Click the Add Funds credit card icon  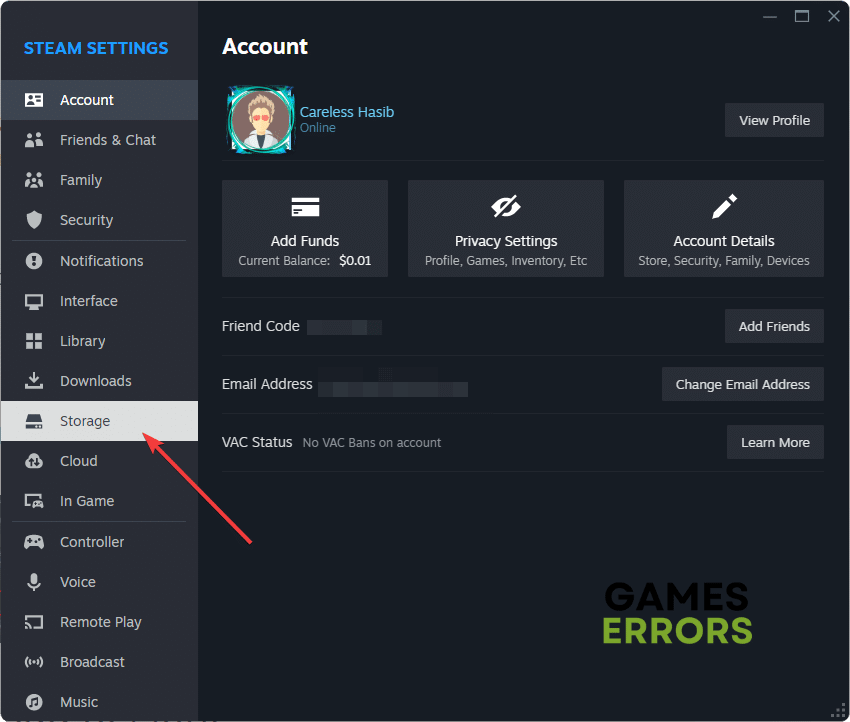305,207
